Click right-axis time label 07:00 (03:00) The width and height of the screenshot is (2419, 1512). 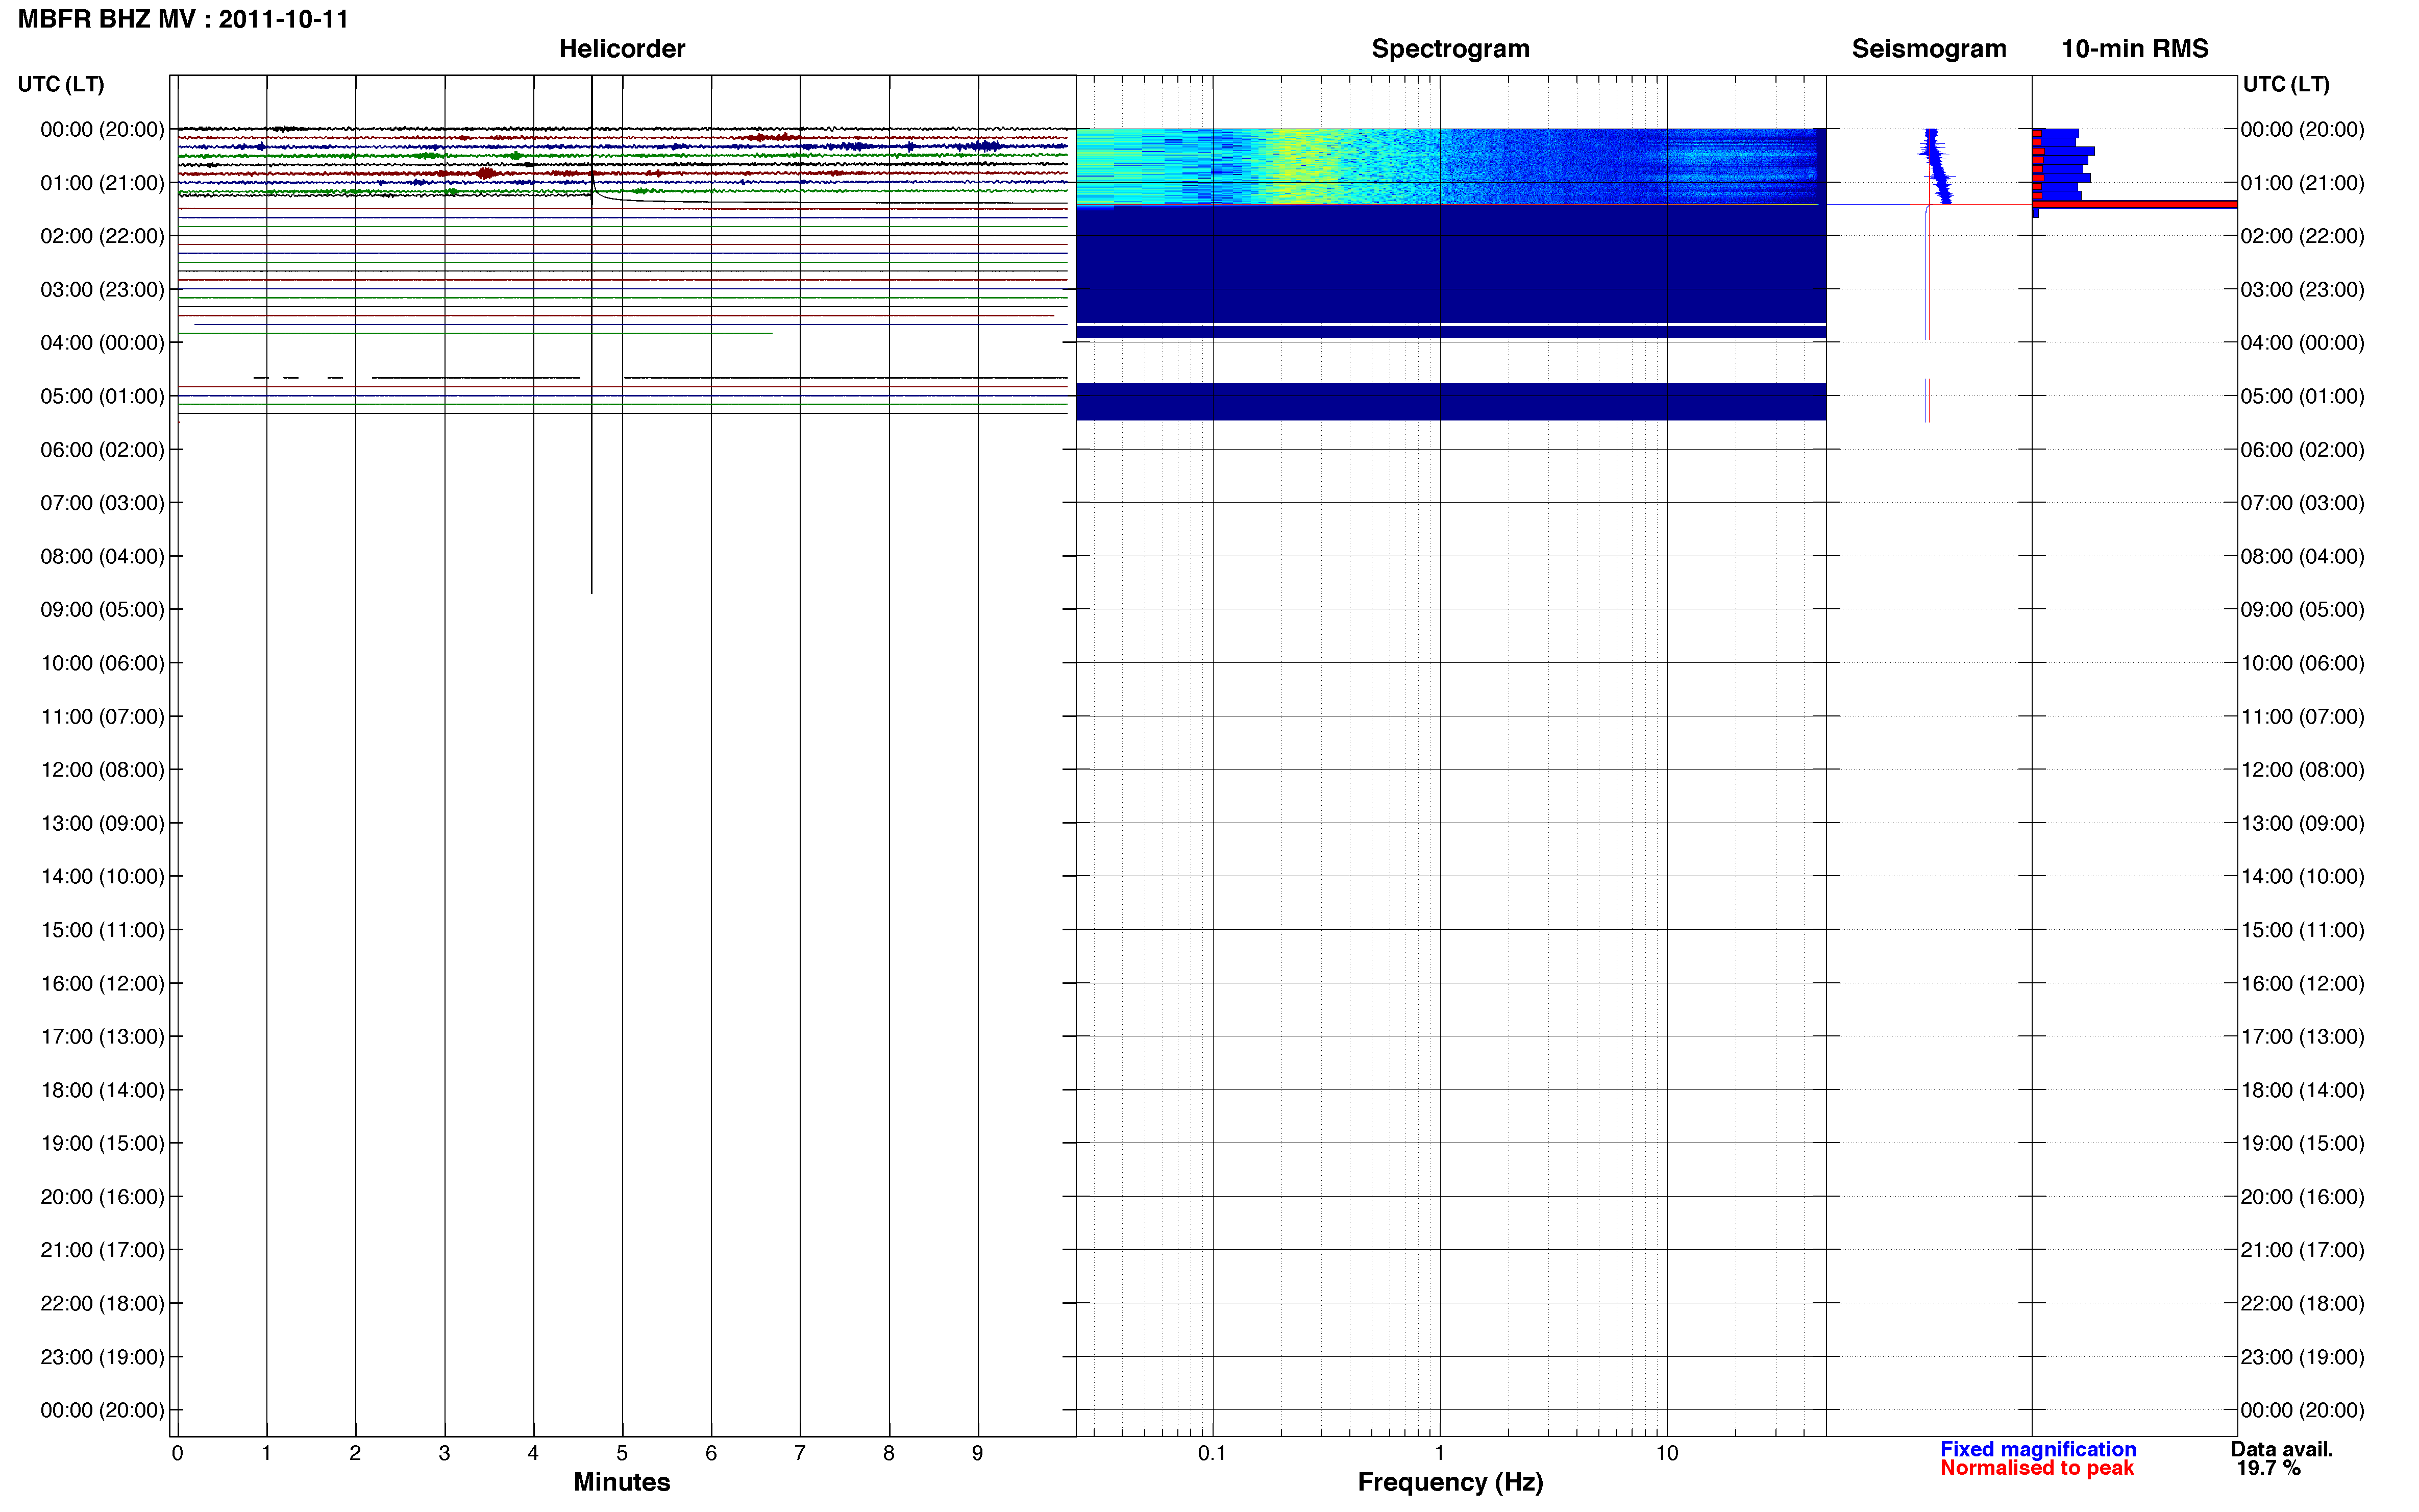[2302, 503]
